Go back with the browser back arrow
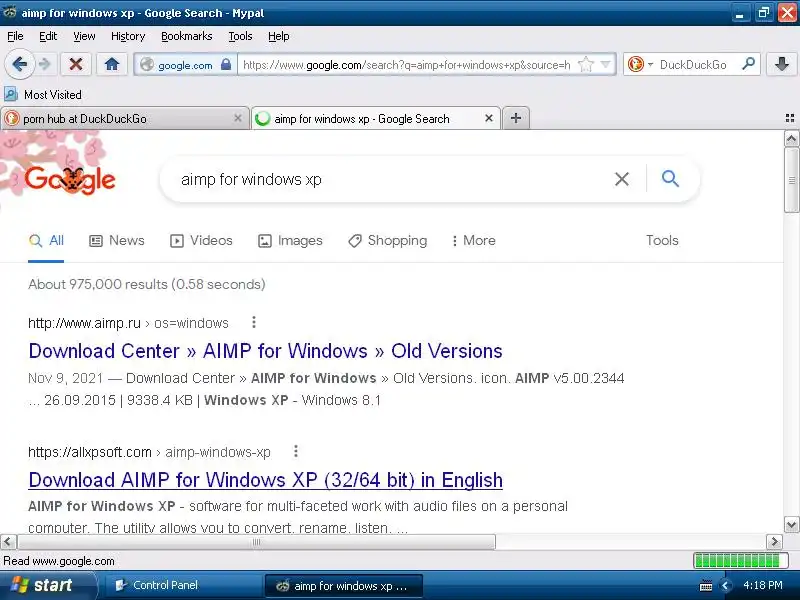Screen dimensions: 800x600 click(x=19, y=64)
